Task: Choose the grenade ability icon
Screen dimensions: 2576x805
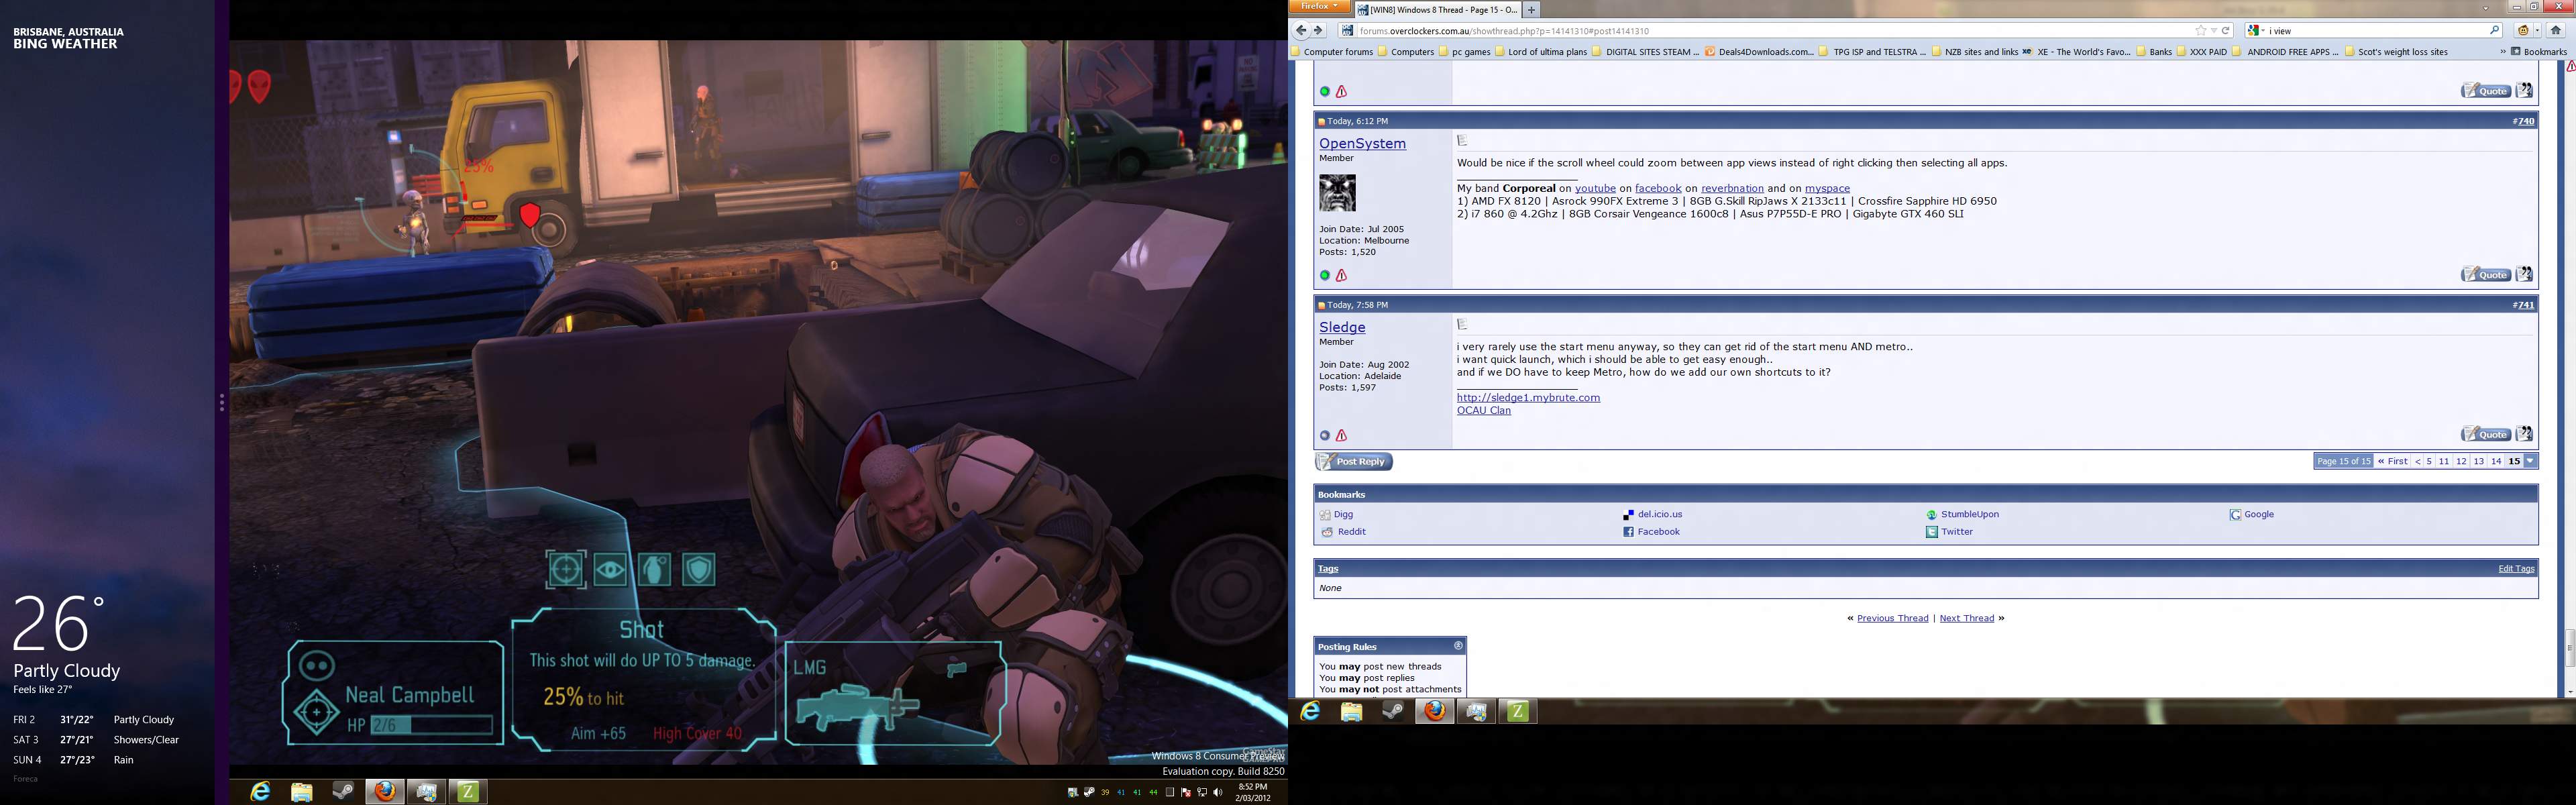Action: [x=655, y=570]
